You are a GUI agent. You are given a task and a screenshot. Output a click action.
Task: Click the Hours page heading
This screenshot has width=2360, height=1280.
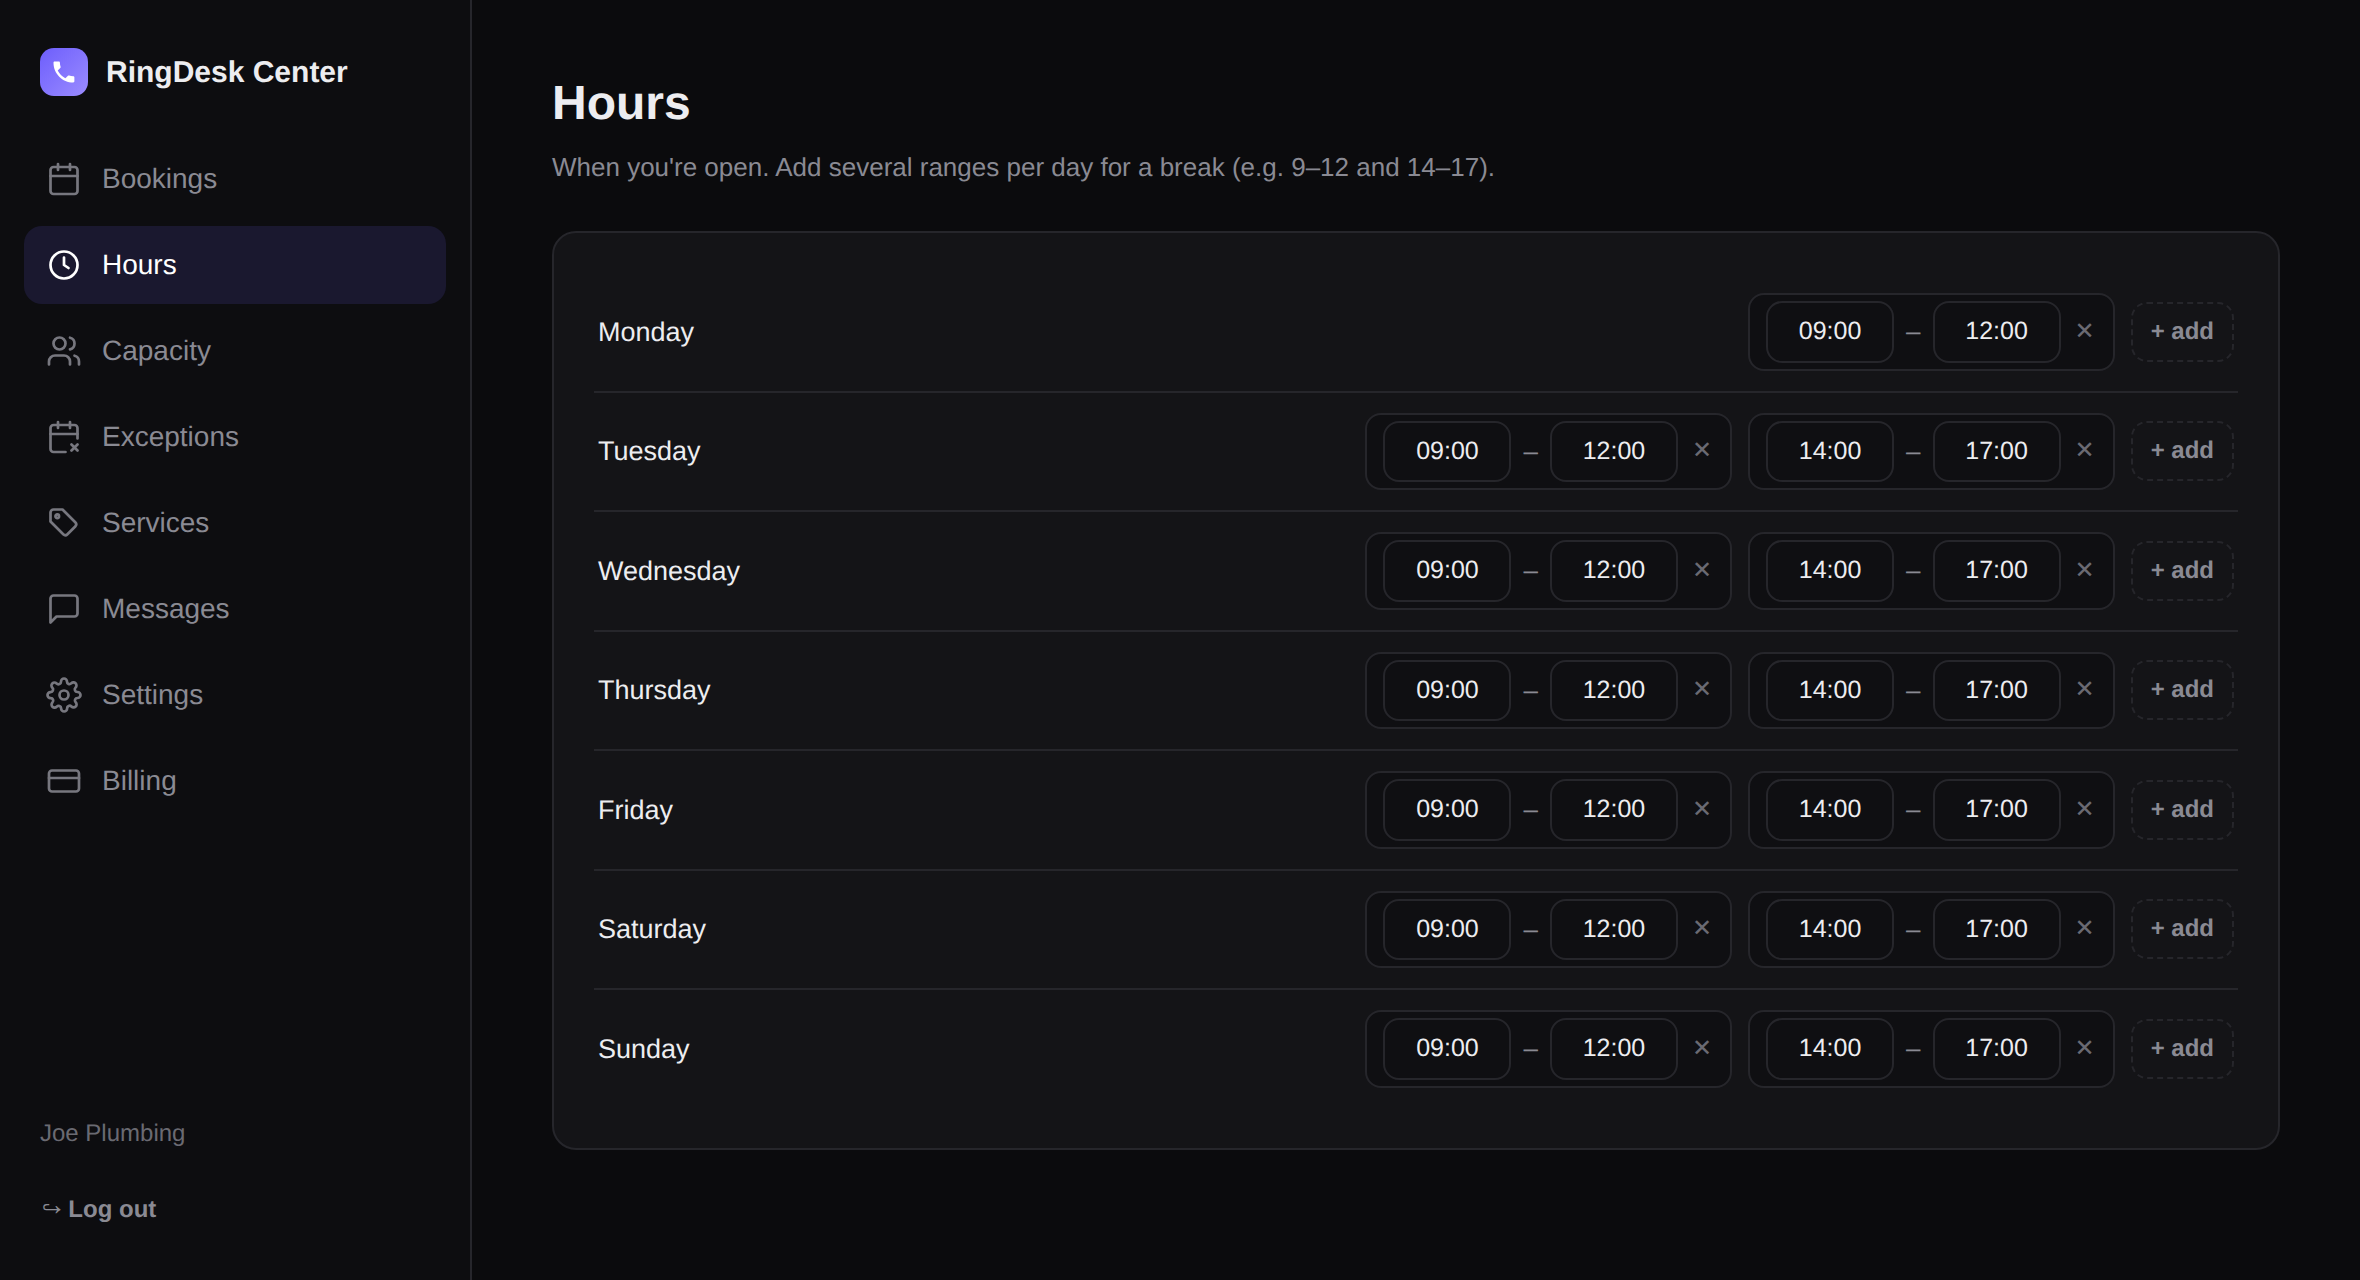[621, 103]
